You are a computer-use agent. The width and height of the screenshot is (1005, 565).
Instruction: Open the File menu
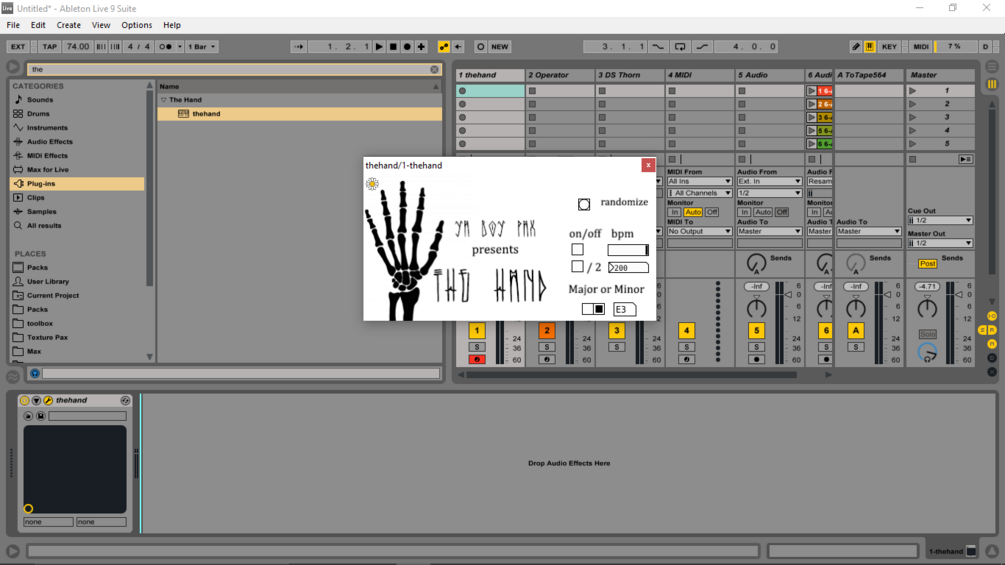point(13,25)
